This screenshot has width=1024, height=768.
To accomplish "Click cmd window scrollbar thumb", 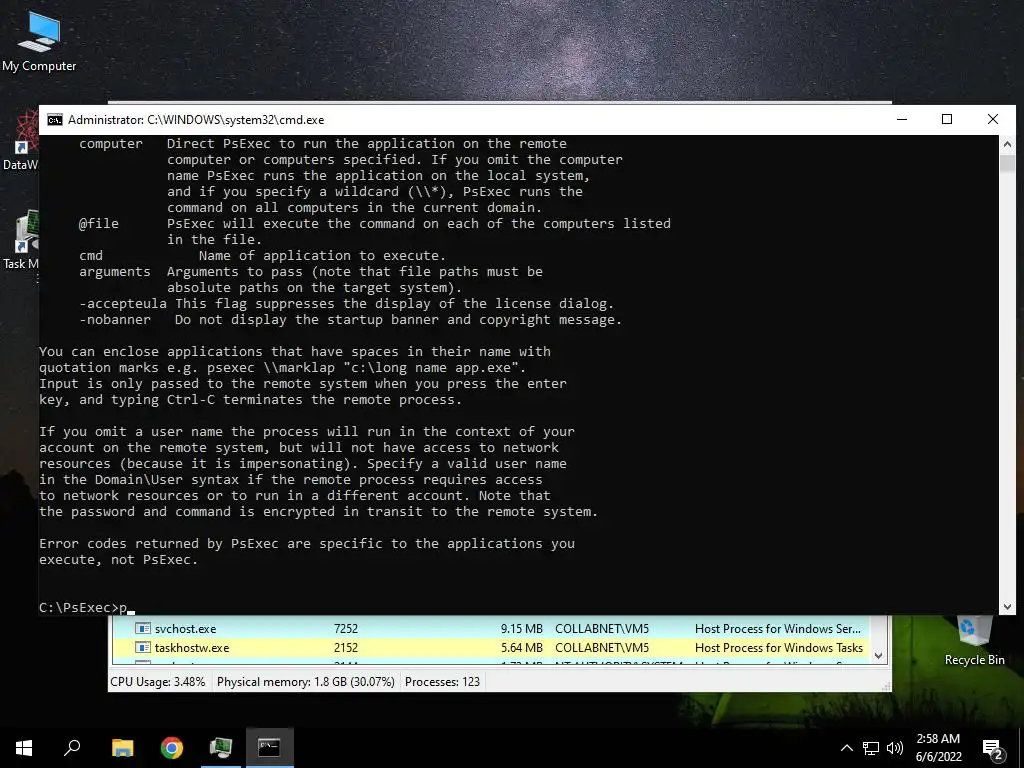I will pos(1007,163).
